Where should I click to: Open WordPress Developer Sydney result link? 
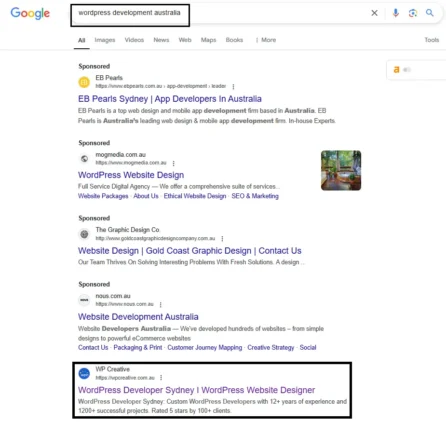[196, 390]
